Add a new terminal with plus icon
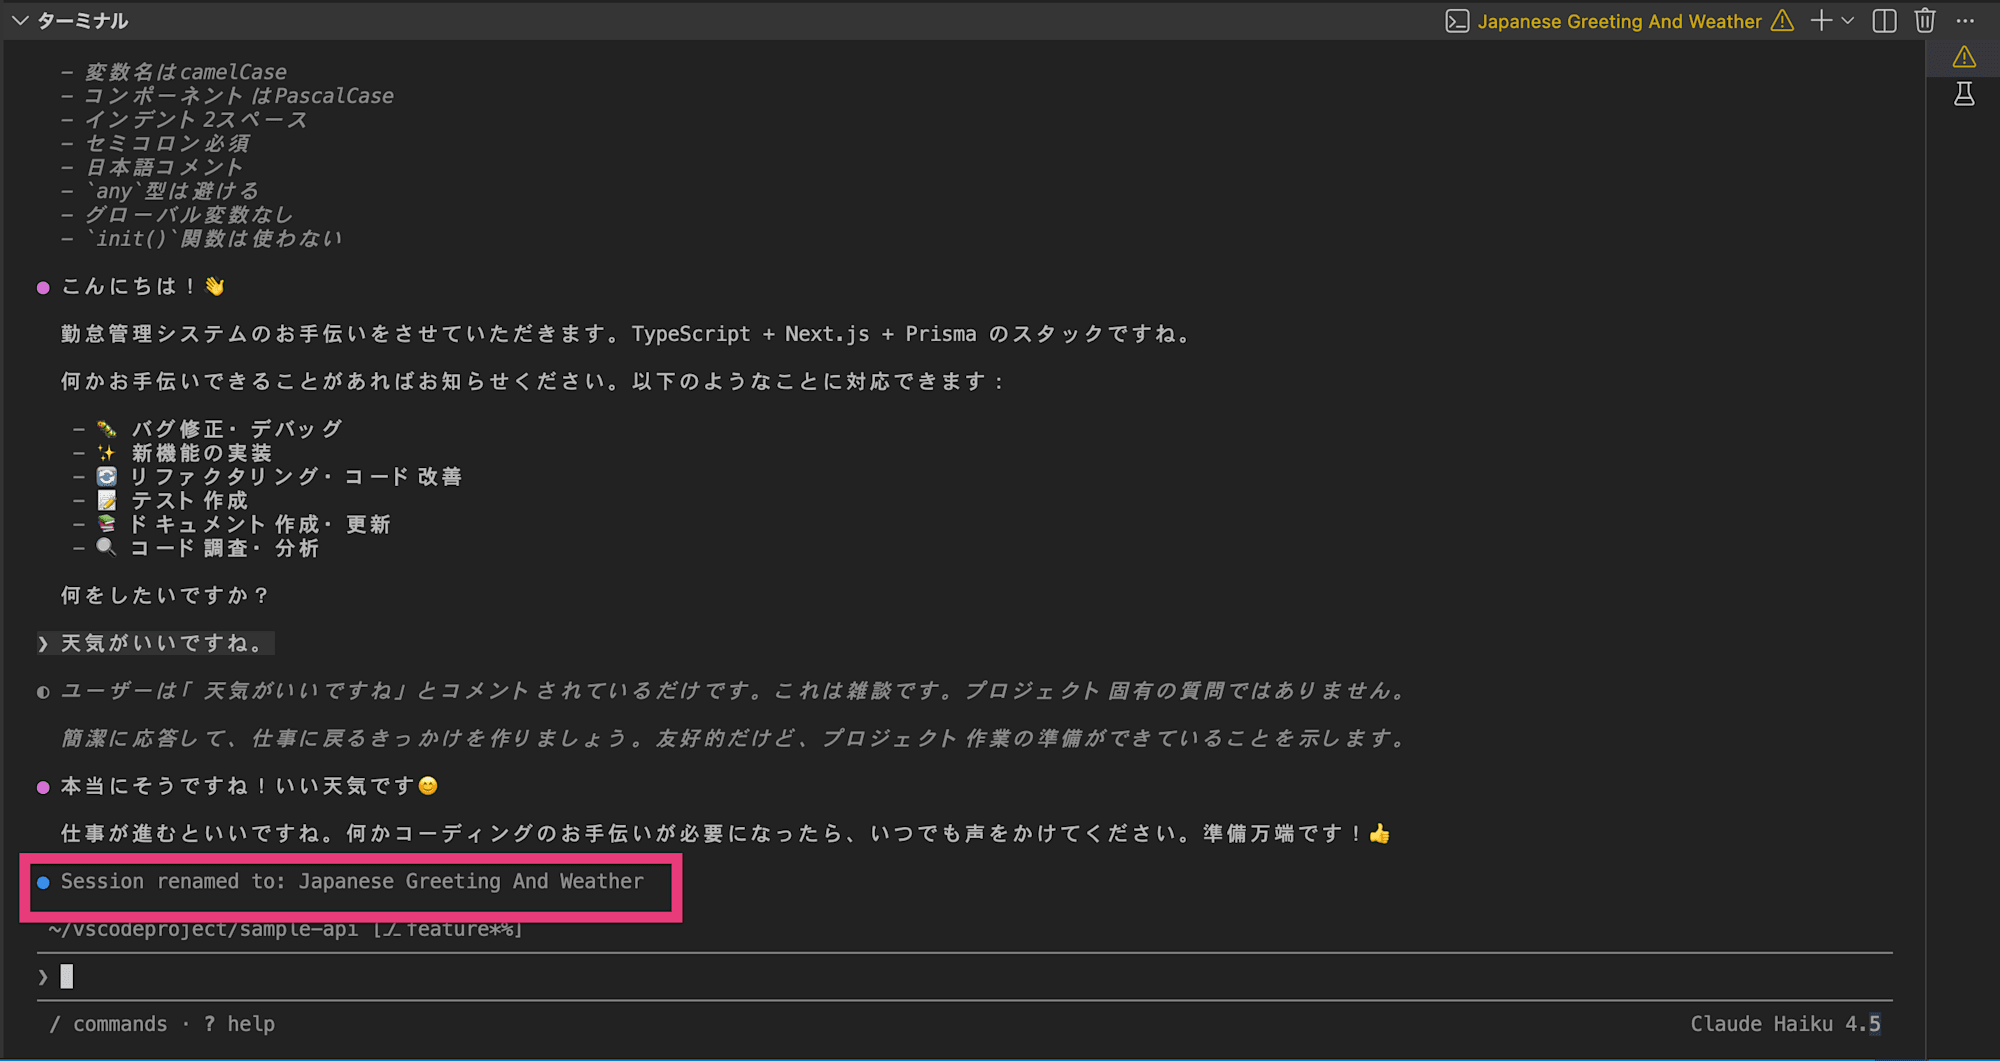The width and height of the screenshot is (2000, 1061). [1821, 21]
